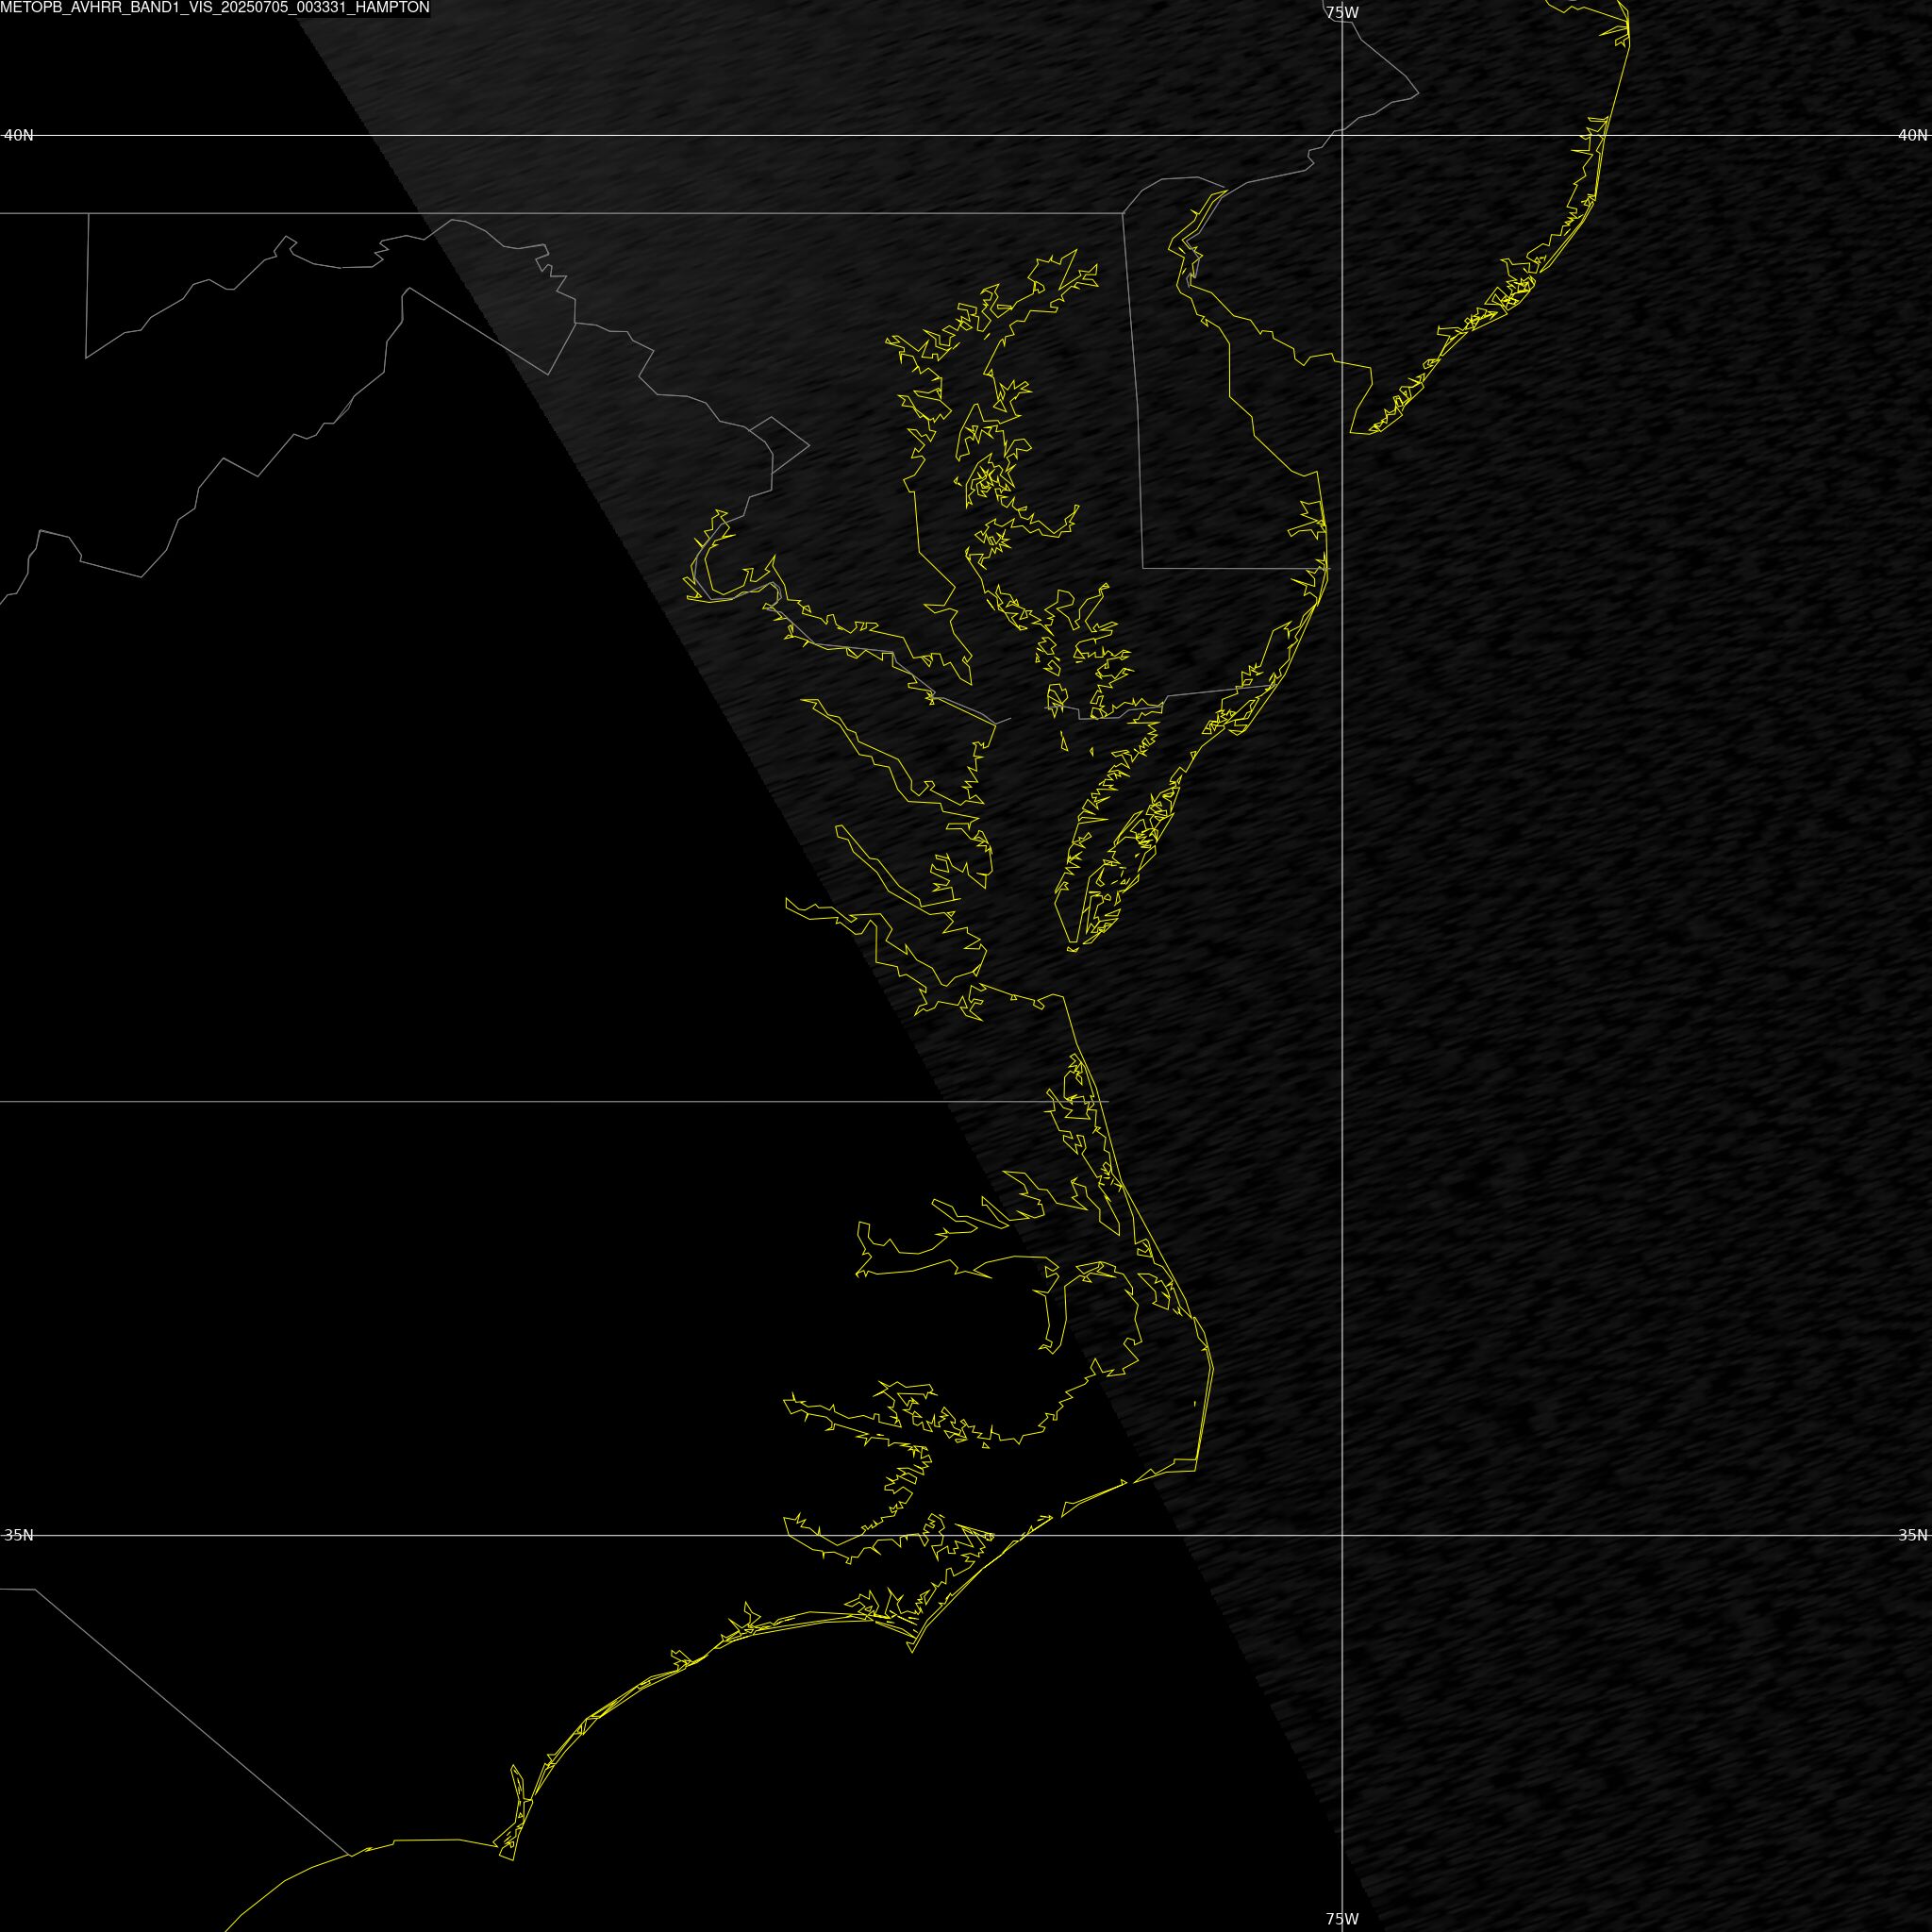The height and width of the screenshot is (1932, 1932).
Task: Click the right 35N latitude label
Action: pos(1913,1535)
